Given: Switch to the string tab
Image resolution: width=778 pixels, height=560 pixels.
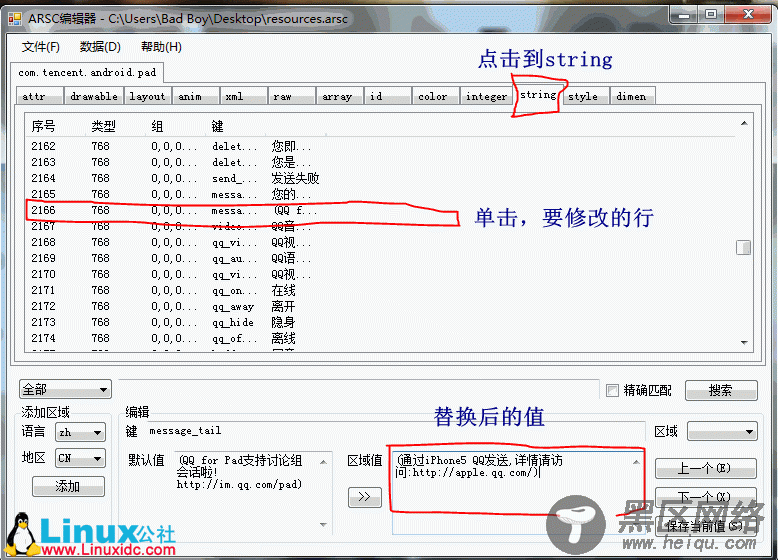Looking at the screenshot, I should 538,94.
